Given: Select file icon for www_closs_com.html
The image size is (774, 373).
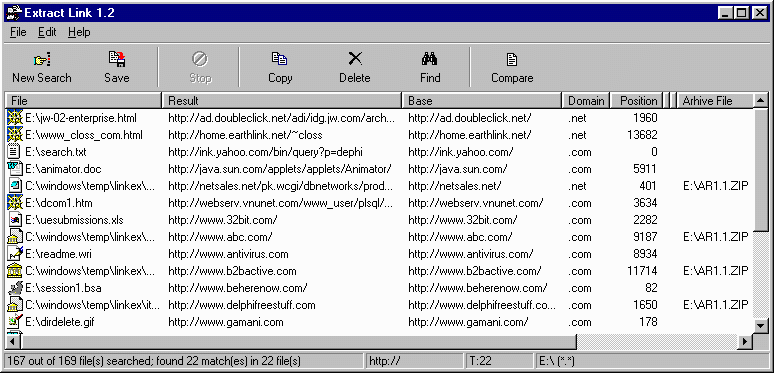Looking at the screenshot, I should (x=15, y=135).
